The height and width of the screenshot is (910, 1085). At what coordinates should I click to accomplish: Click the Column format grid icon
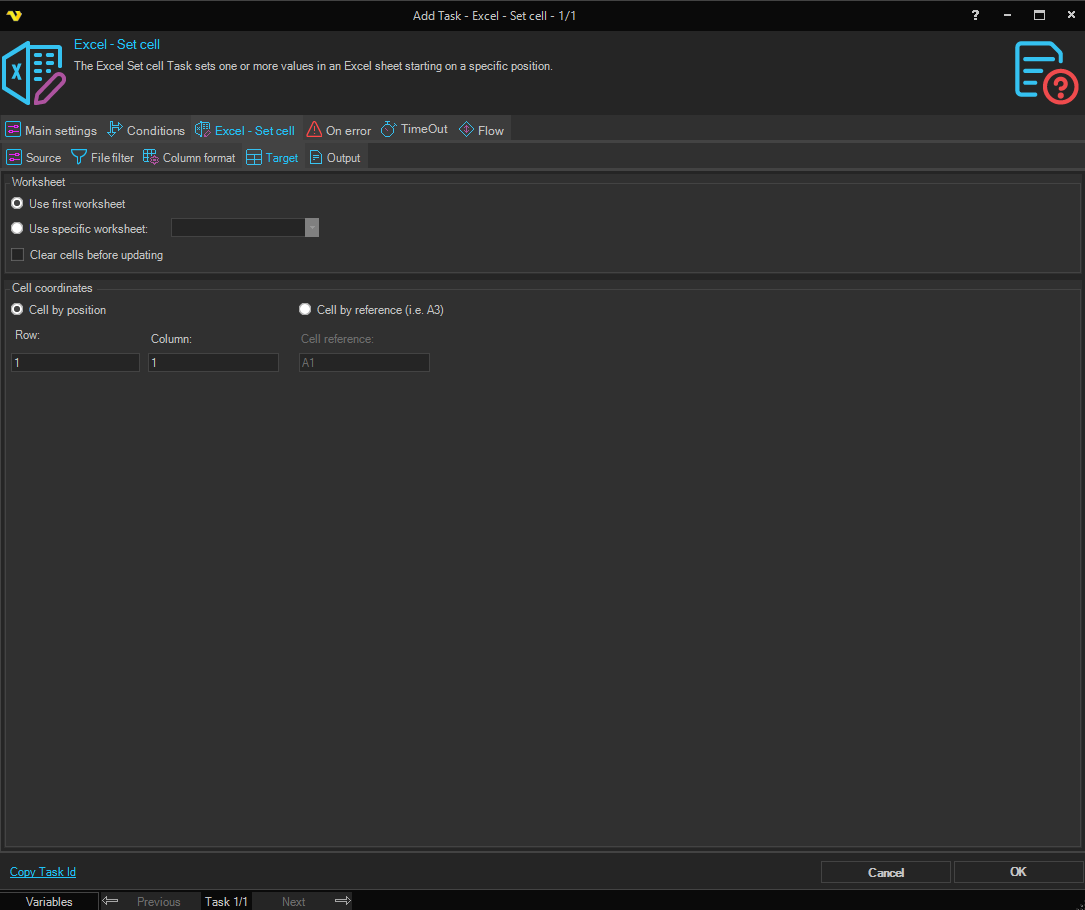tap(151, 157)
